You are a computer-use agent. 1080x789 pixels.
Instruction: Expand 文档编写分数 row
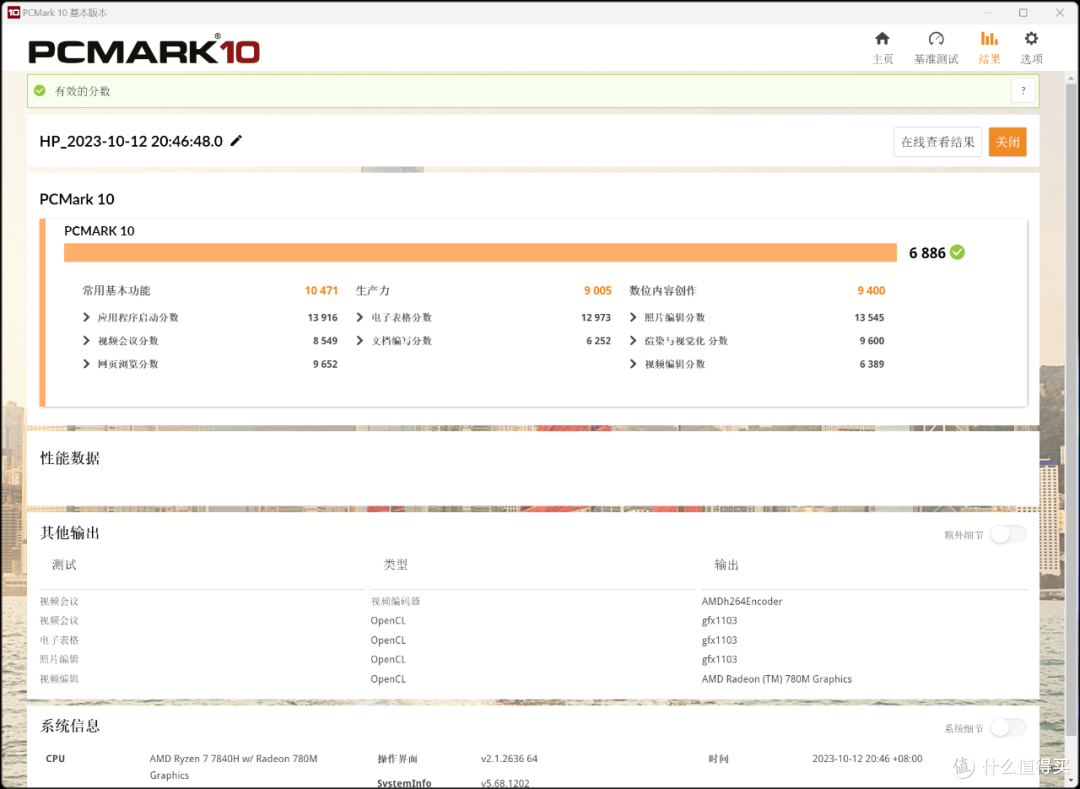pyautogui.click(x=360, y=341)
